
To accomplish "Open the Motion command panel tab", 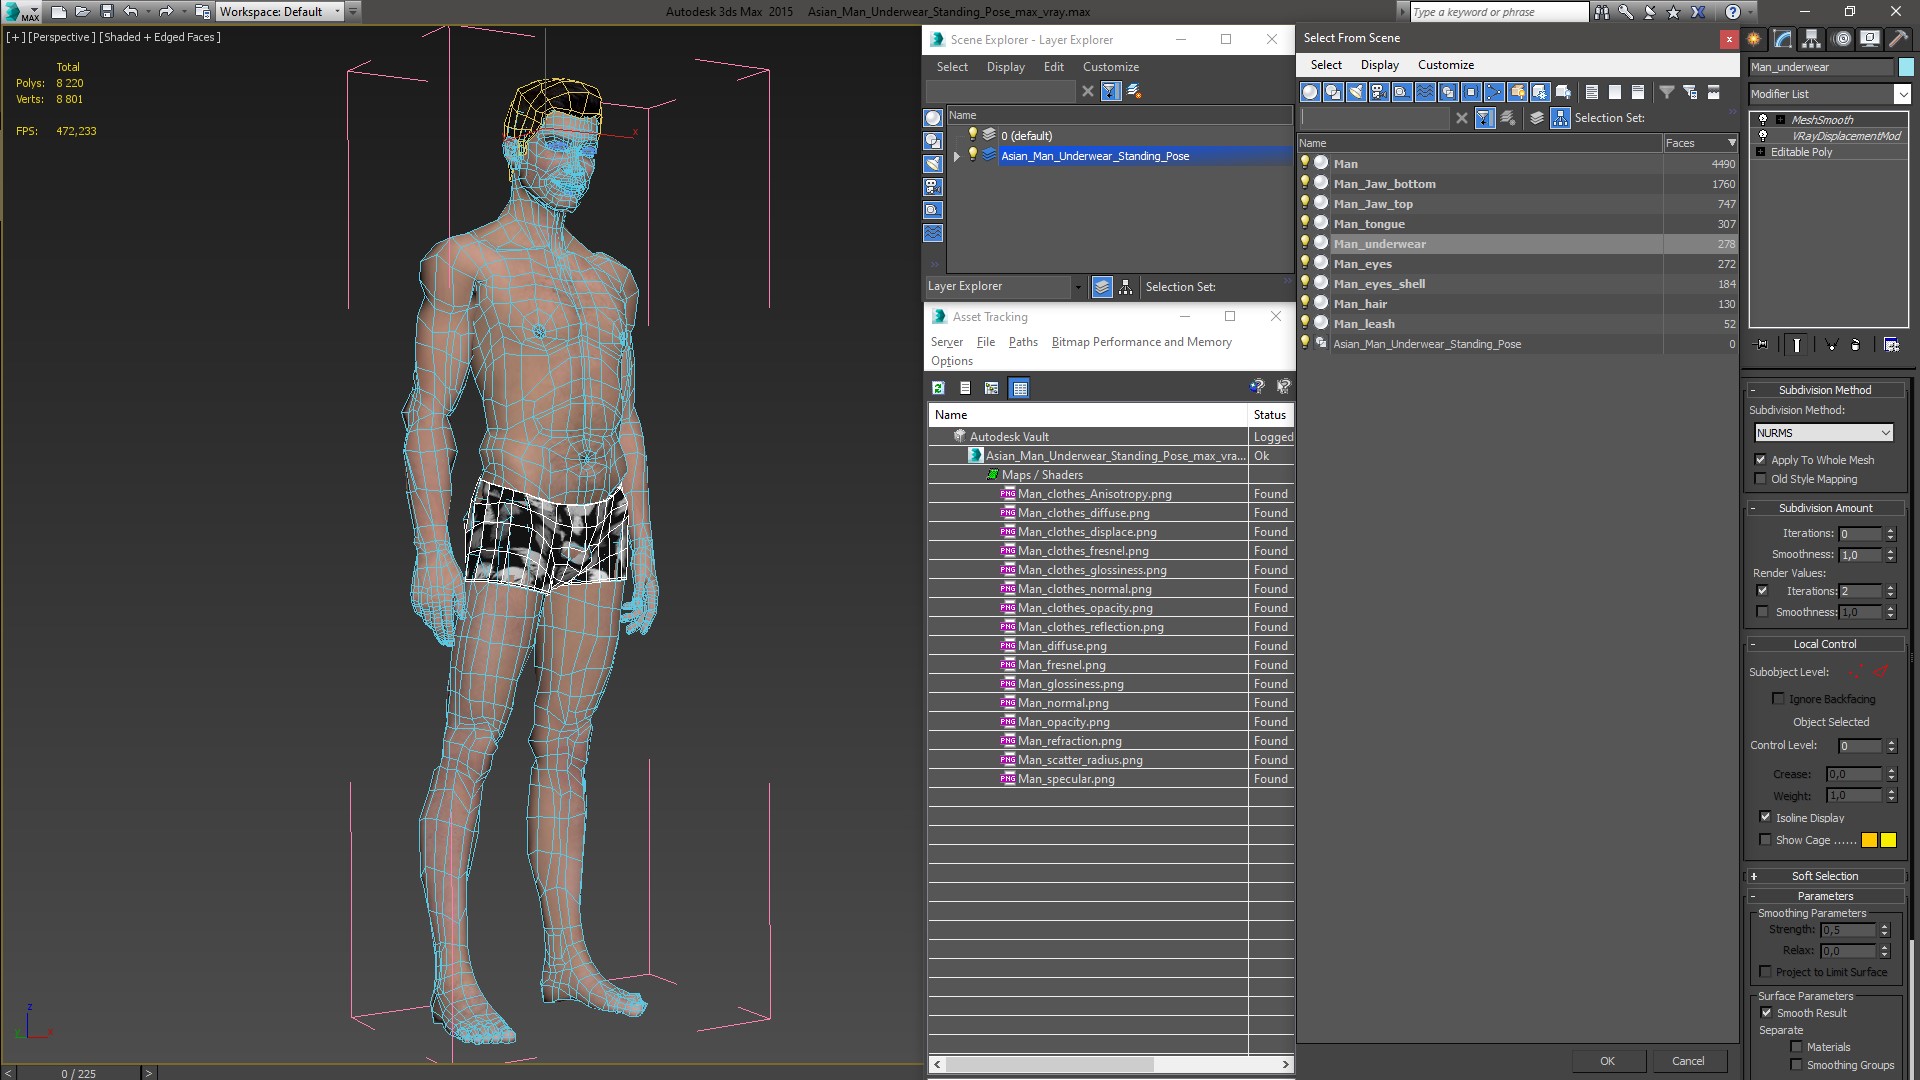I will (x=1841, y=39).
